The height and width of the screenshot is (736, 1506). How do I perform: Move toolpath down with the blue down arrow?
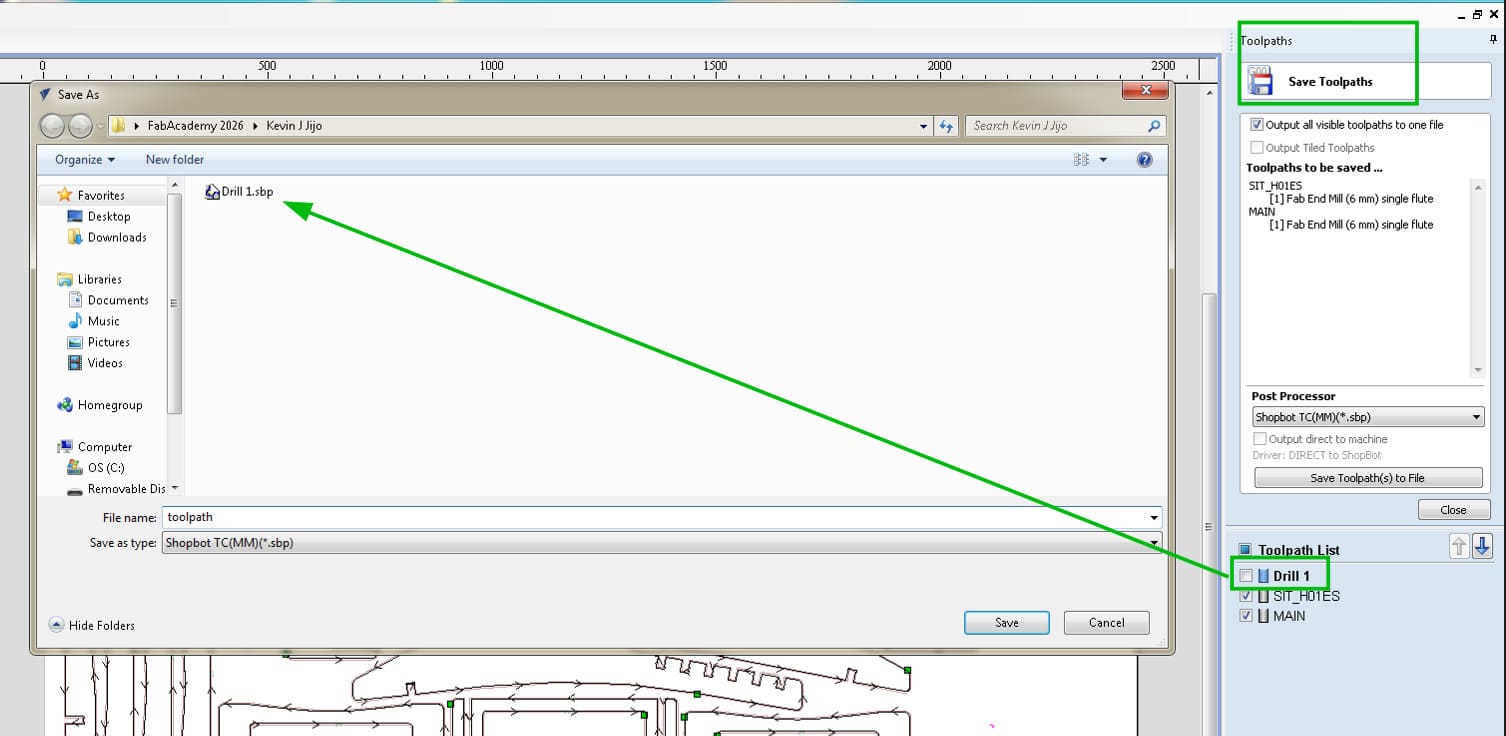[1482, 545]
